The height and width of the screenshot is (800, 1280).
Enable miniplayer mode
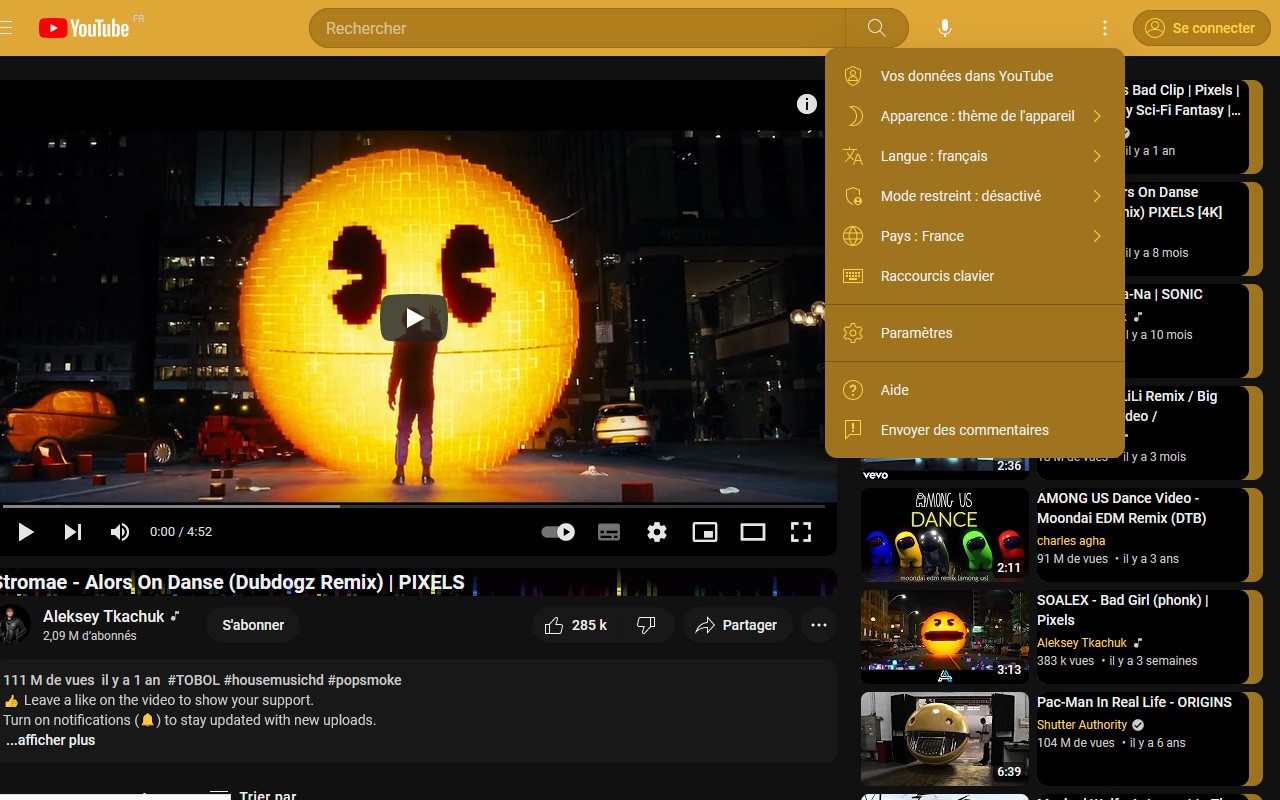705,532
